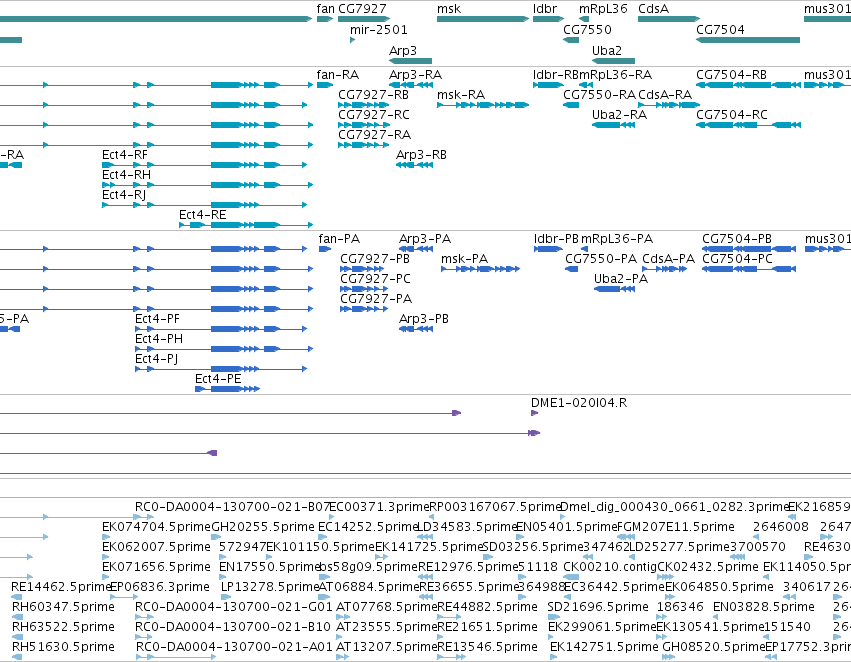
Task: Select the Ect4-PJ protein feature
Action: pos(221,369)
